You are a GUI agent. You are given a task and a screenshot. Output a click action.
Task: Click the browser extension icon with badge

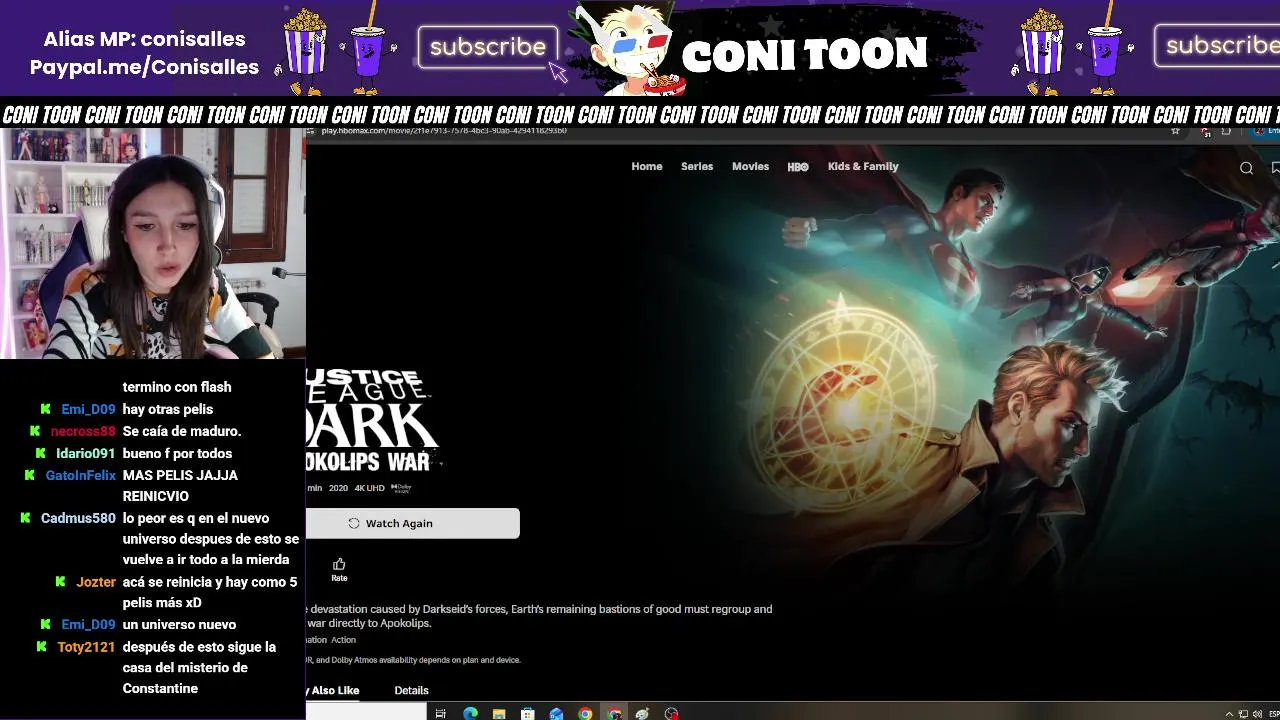click(1207, 131)
